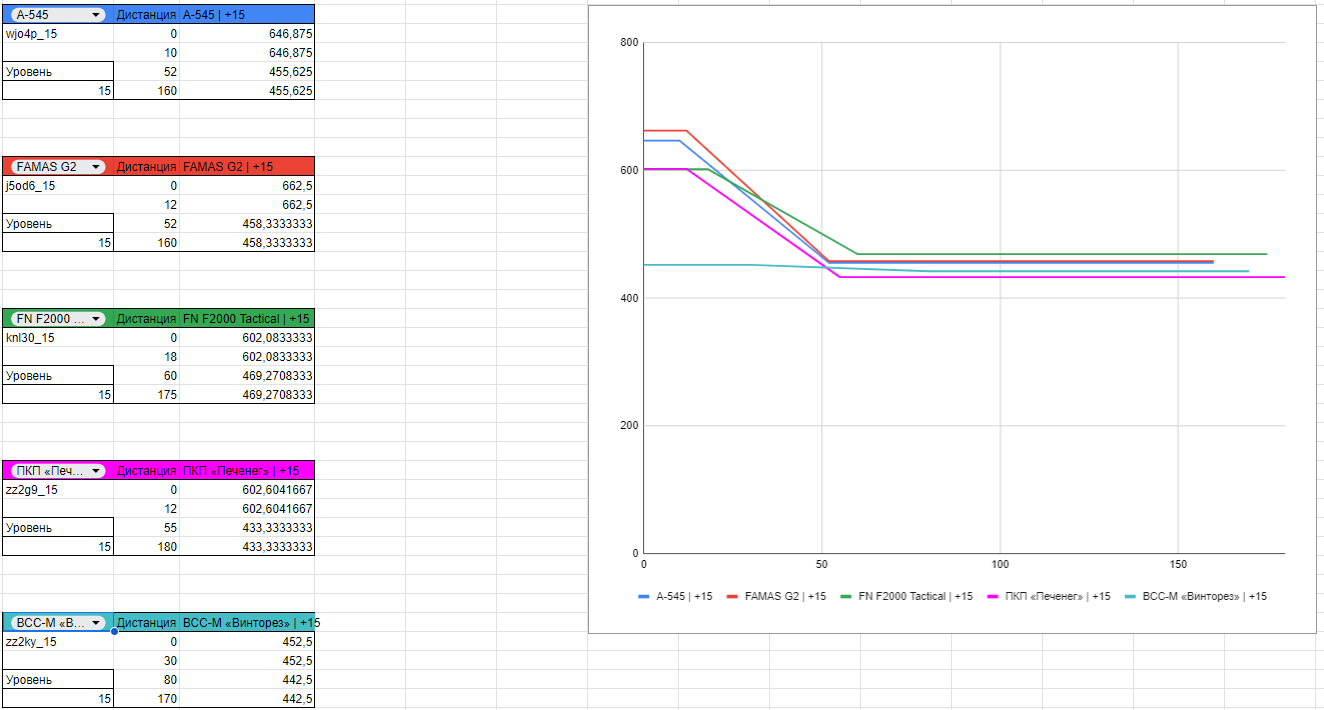Click the ПКП «Печенег» | +15 header cell

[x=247, y=470]
